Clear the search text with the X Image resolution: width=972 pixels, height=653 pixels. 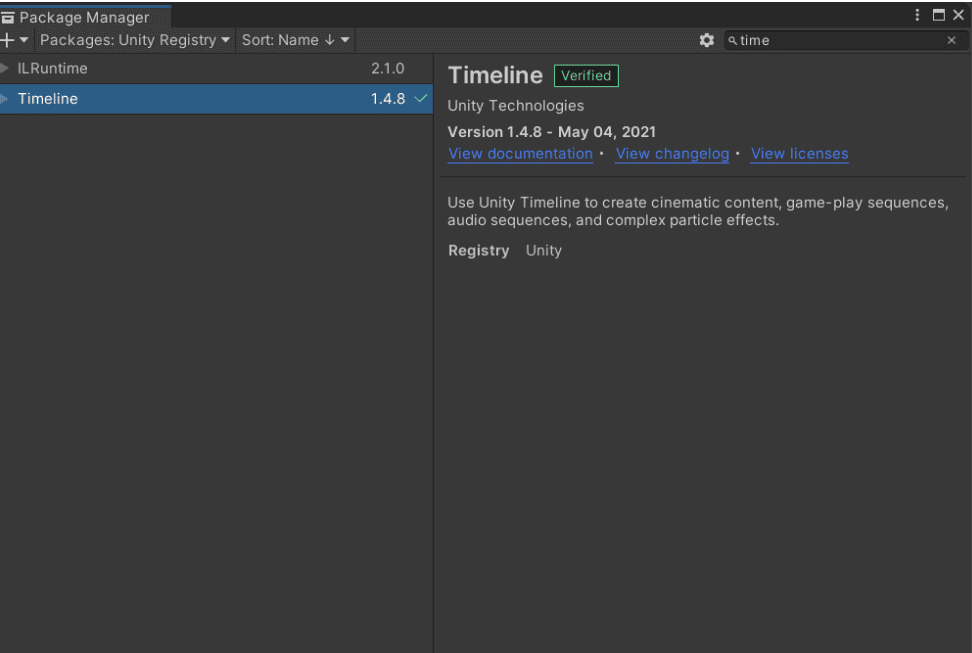tap(951, 41)
